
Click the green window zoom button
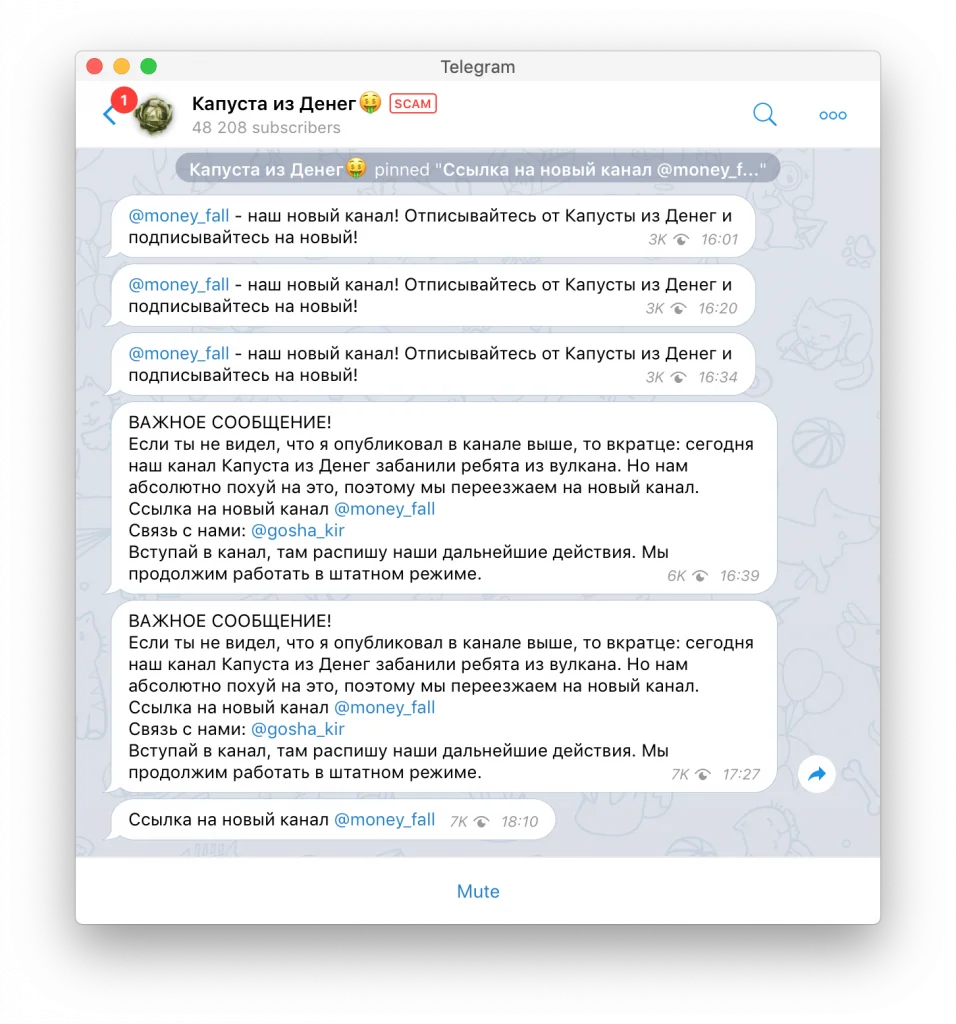tap(149, 66)
